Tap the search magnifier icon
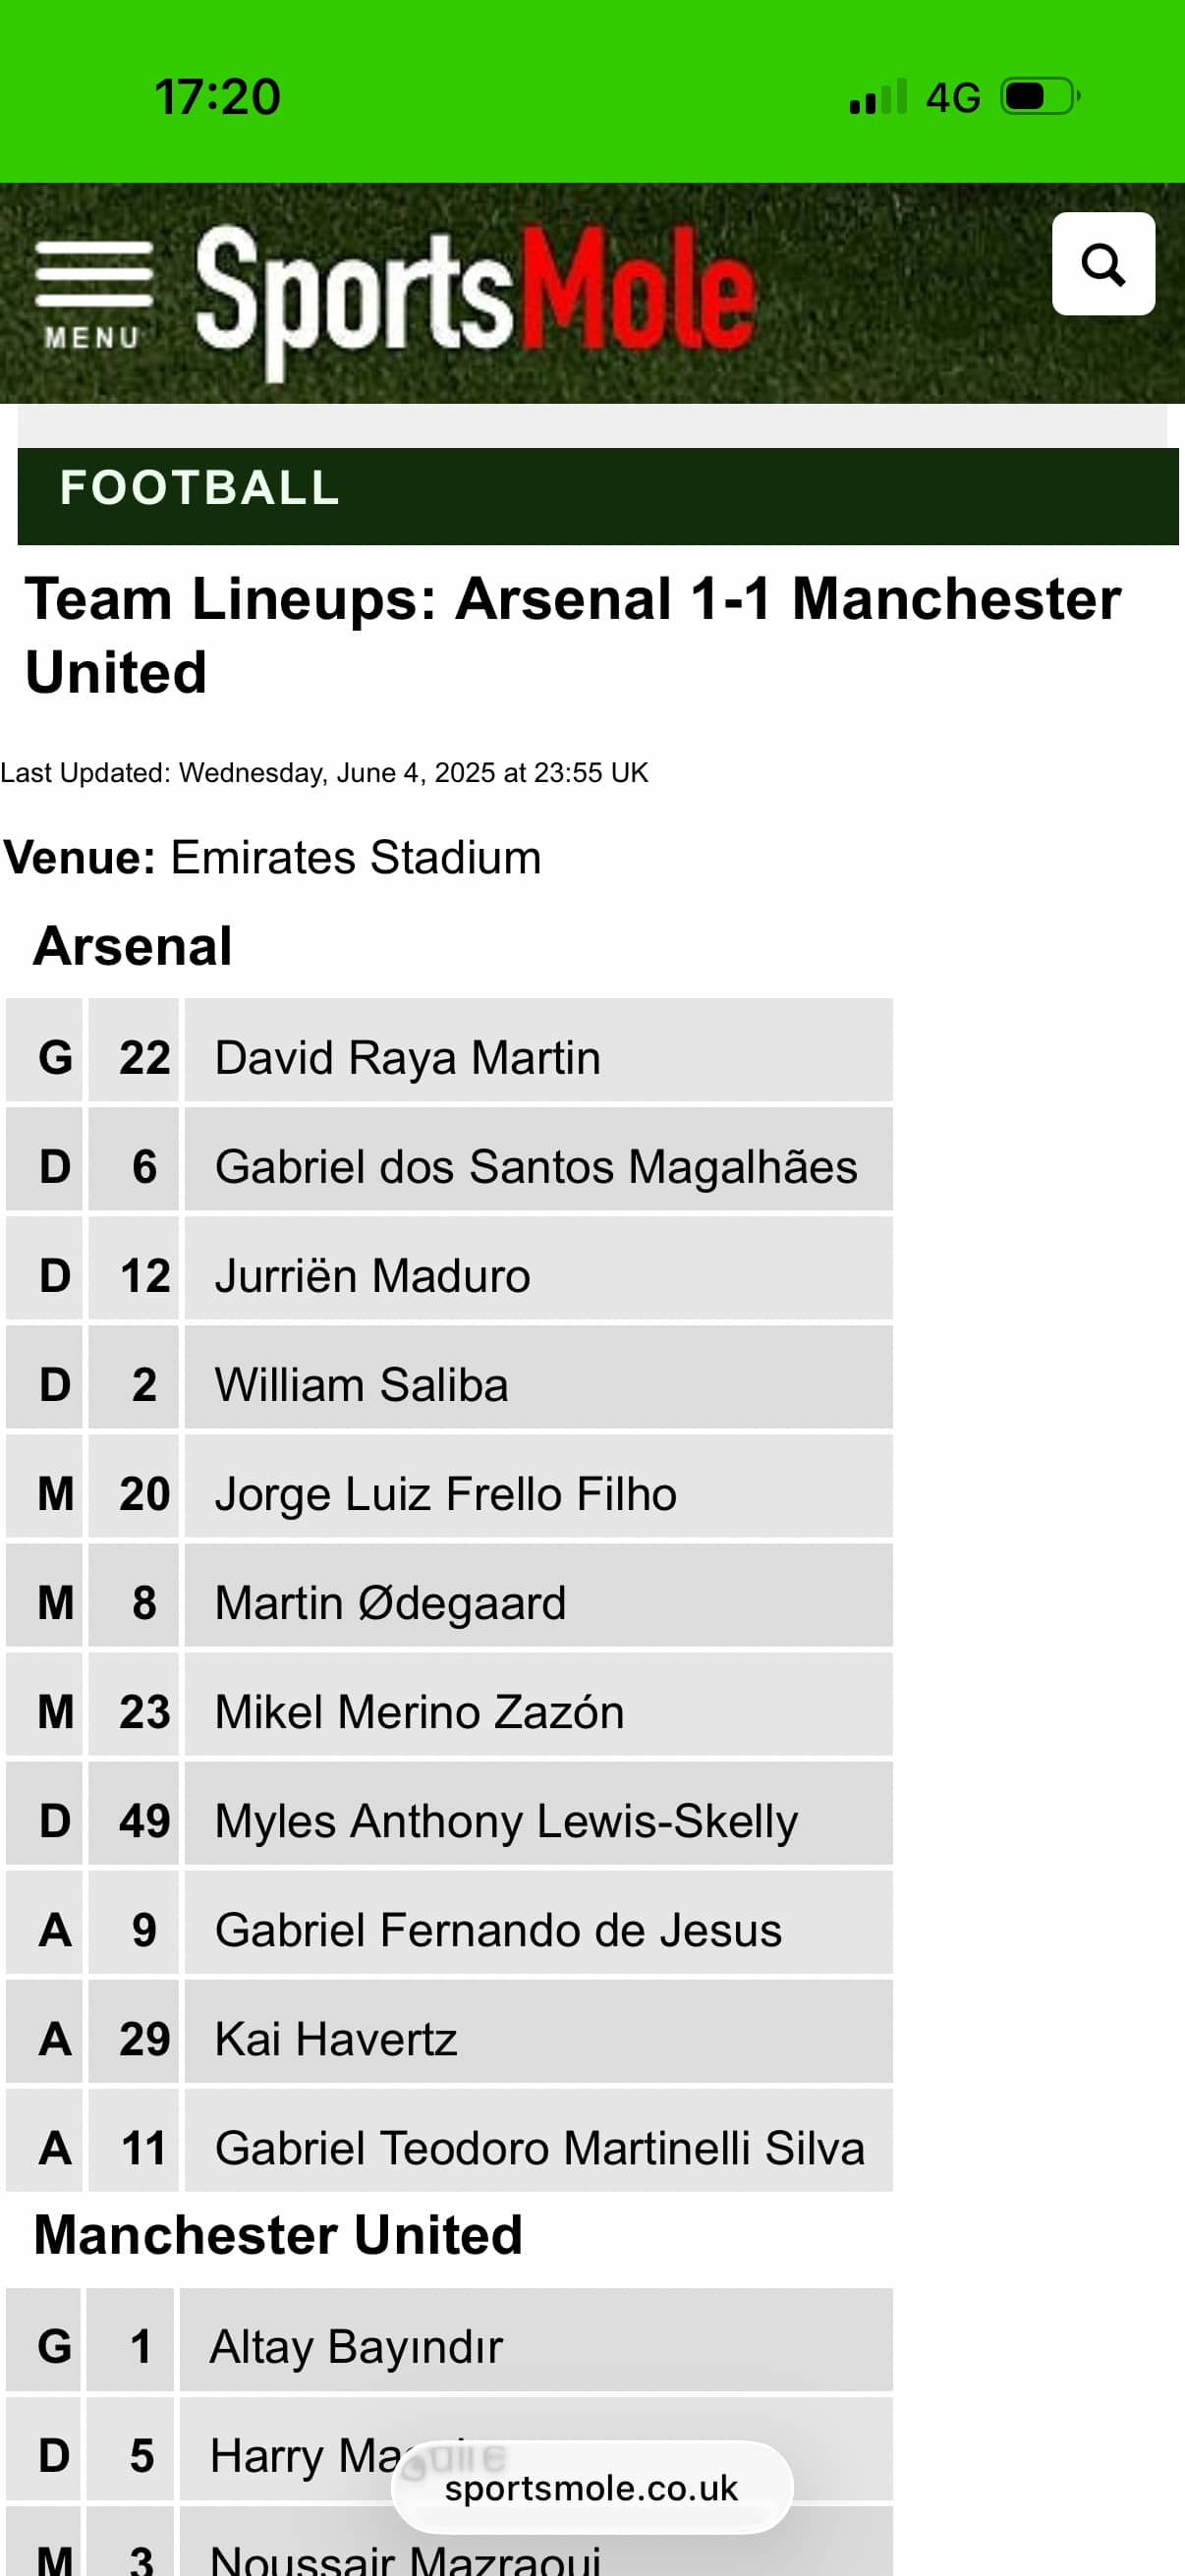 tap(1103, 264)
